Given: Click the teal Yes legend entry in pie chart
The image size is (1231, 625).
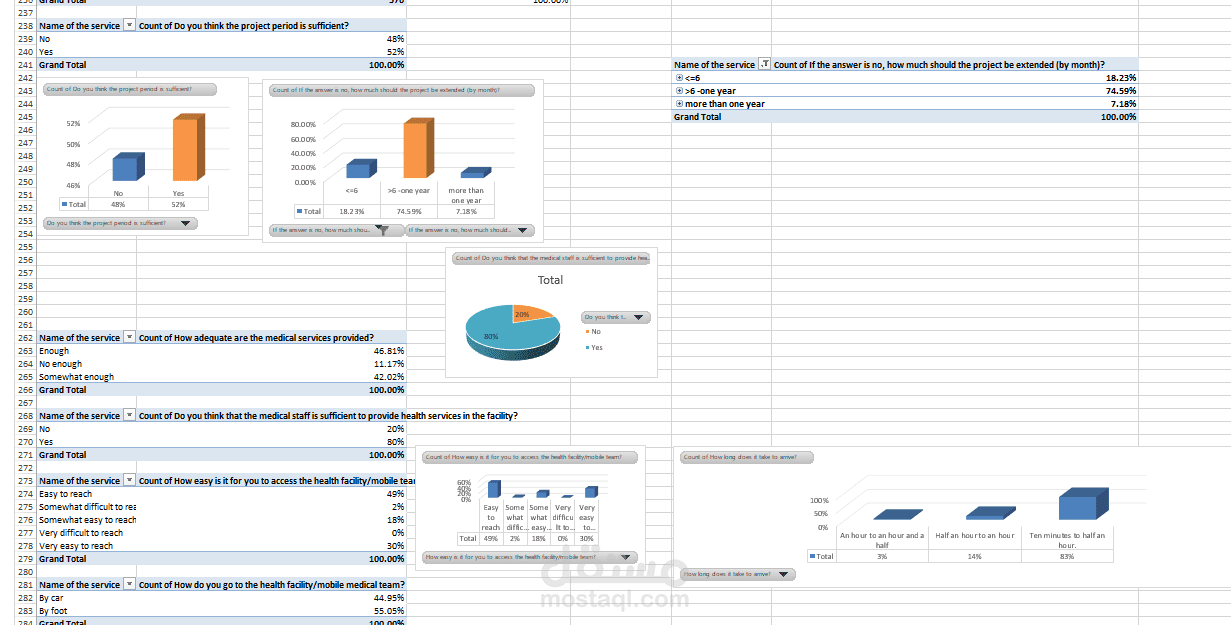Looking at the screenshot, I should coord(593,347).
